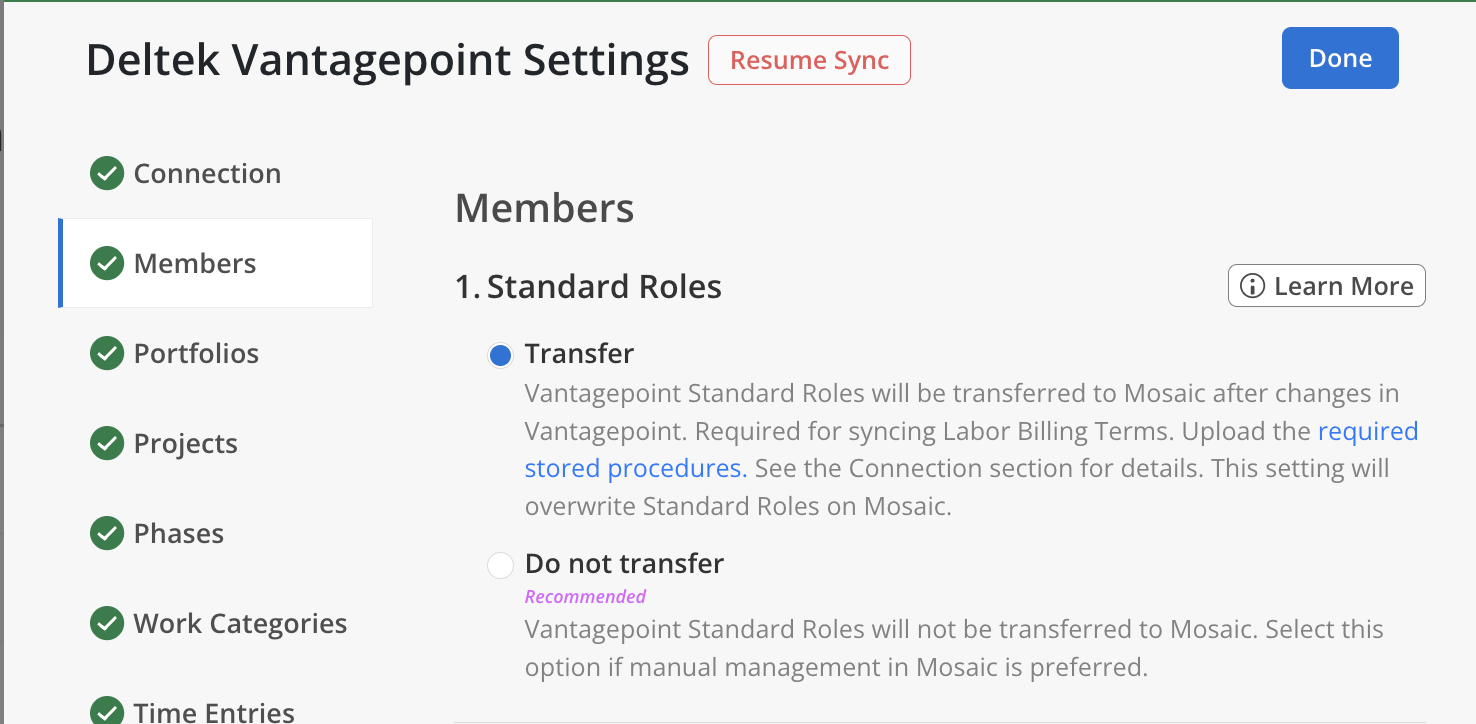Go to the Projects settings section
The width and height of the screenshot is (1476, 724).
point(186,443)
